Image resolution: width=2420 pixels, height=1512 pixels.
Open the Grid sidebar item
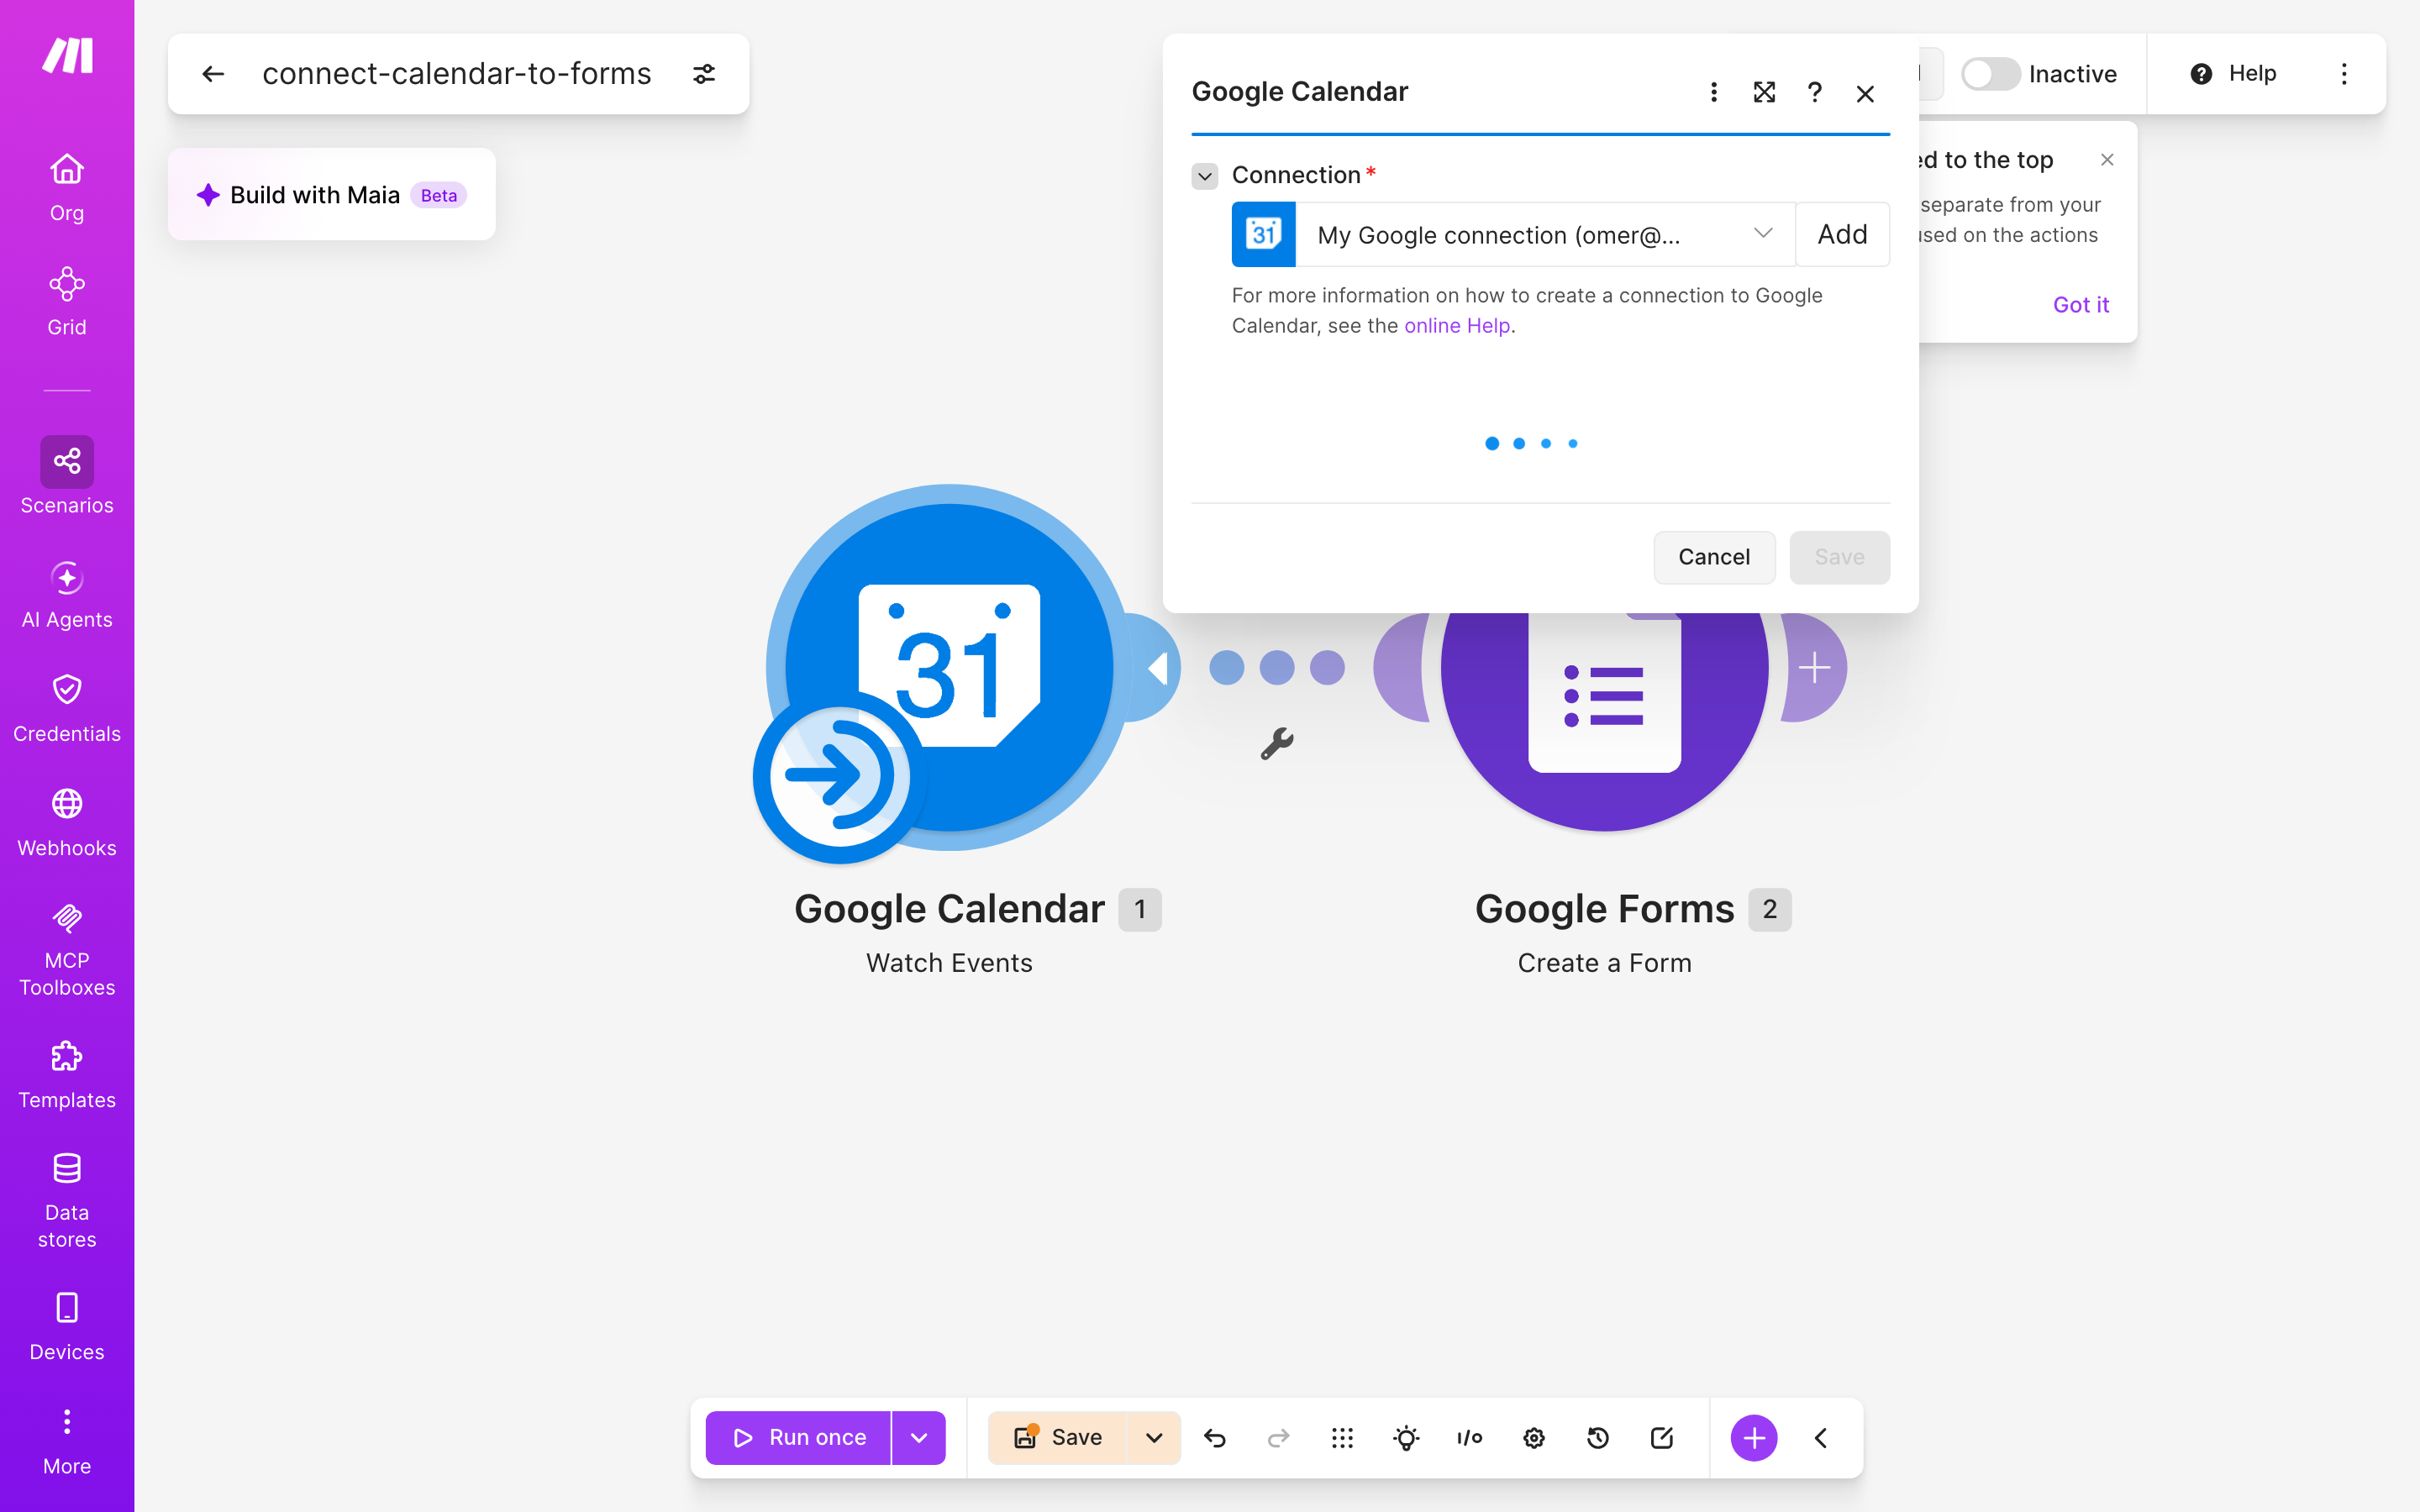point(67,301)
